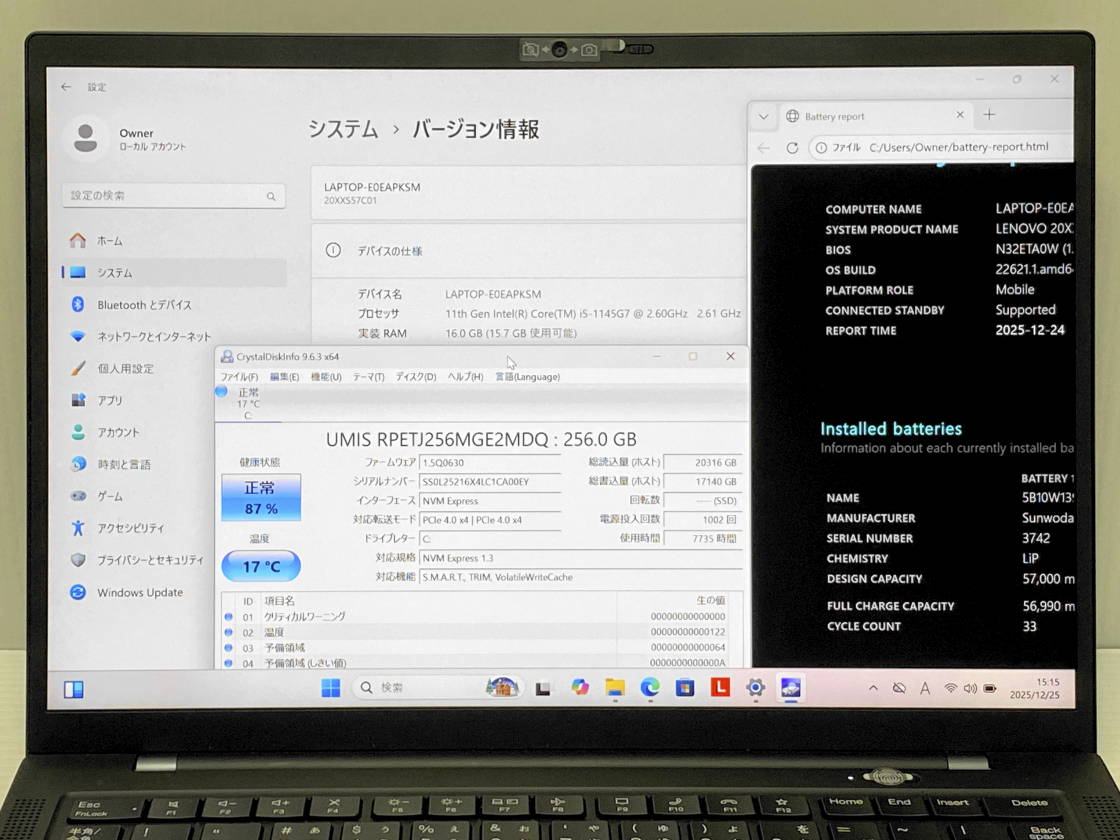Click the 正常 87% health status button
The height and width of the screenshot is (840, 1120).
point(261,498)
